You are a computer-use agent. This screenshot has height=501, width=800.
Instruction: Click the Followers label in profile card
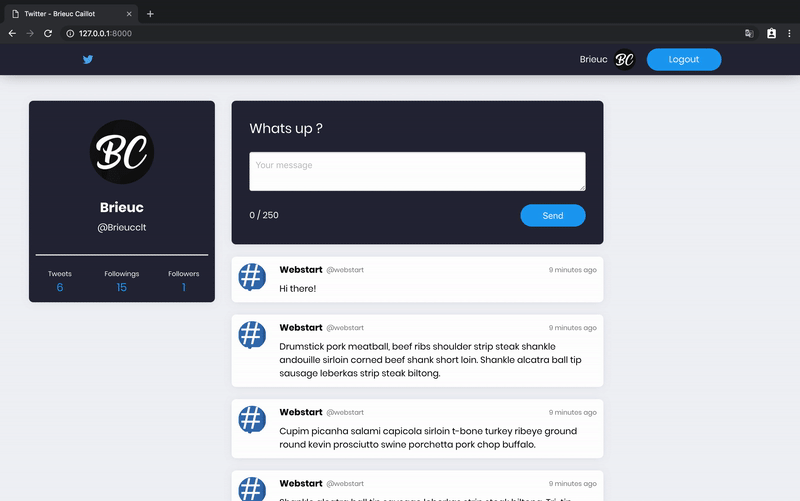pyautogui.click(x=184, y=274)
